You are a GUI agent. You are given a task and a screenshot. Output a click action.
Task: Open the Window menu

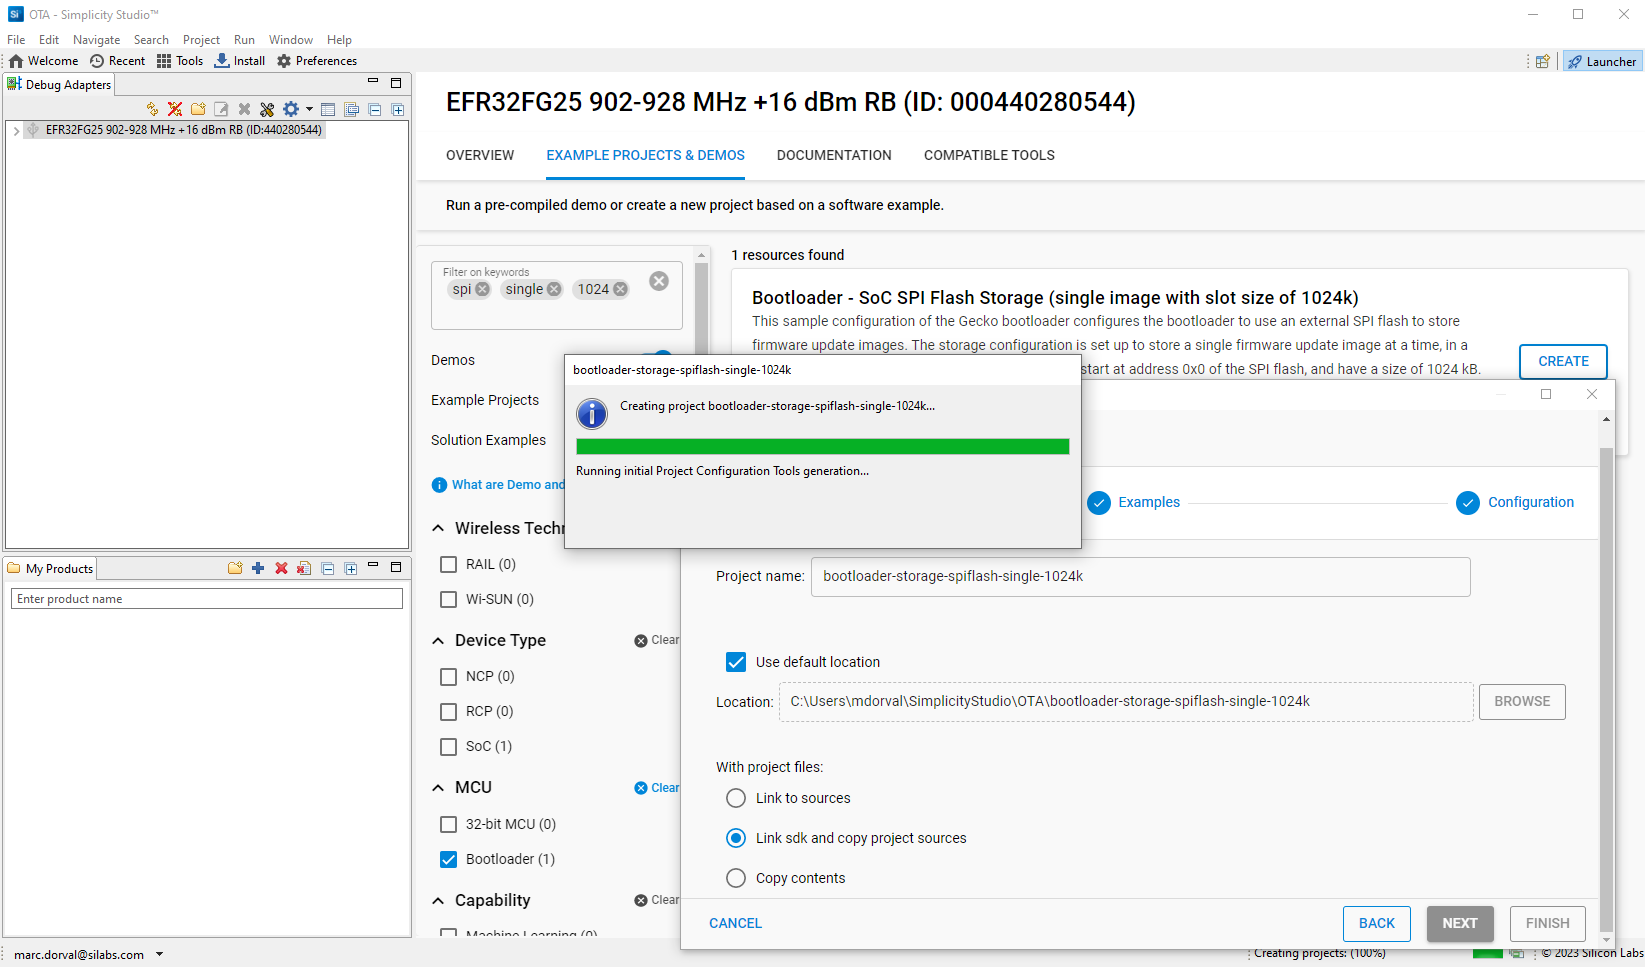pyautogui.click(x=290, y=40)
